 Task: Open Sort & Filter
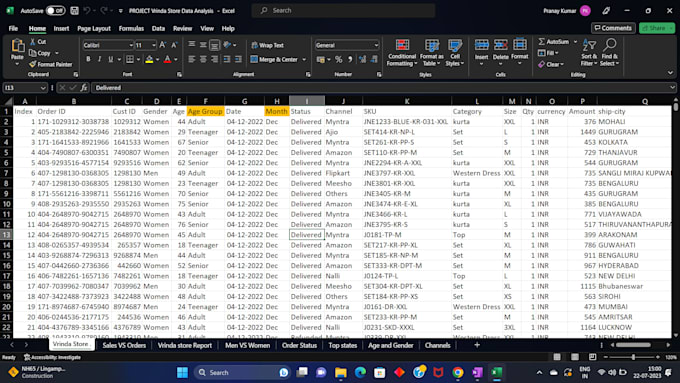pyautogui.click(x=589, y=52)
